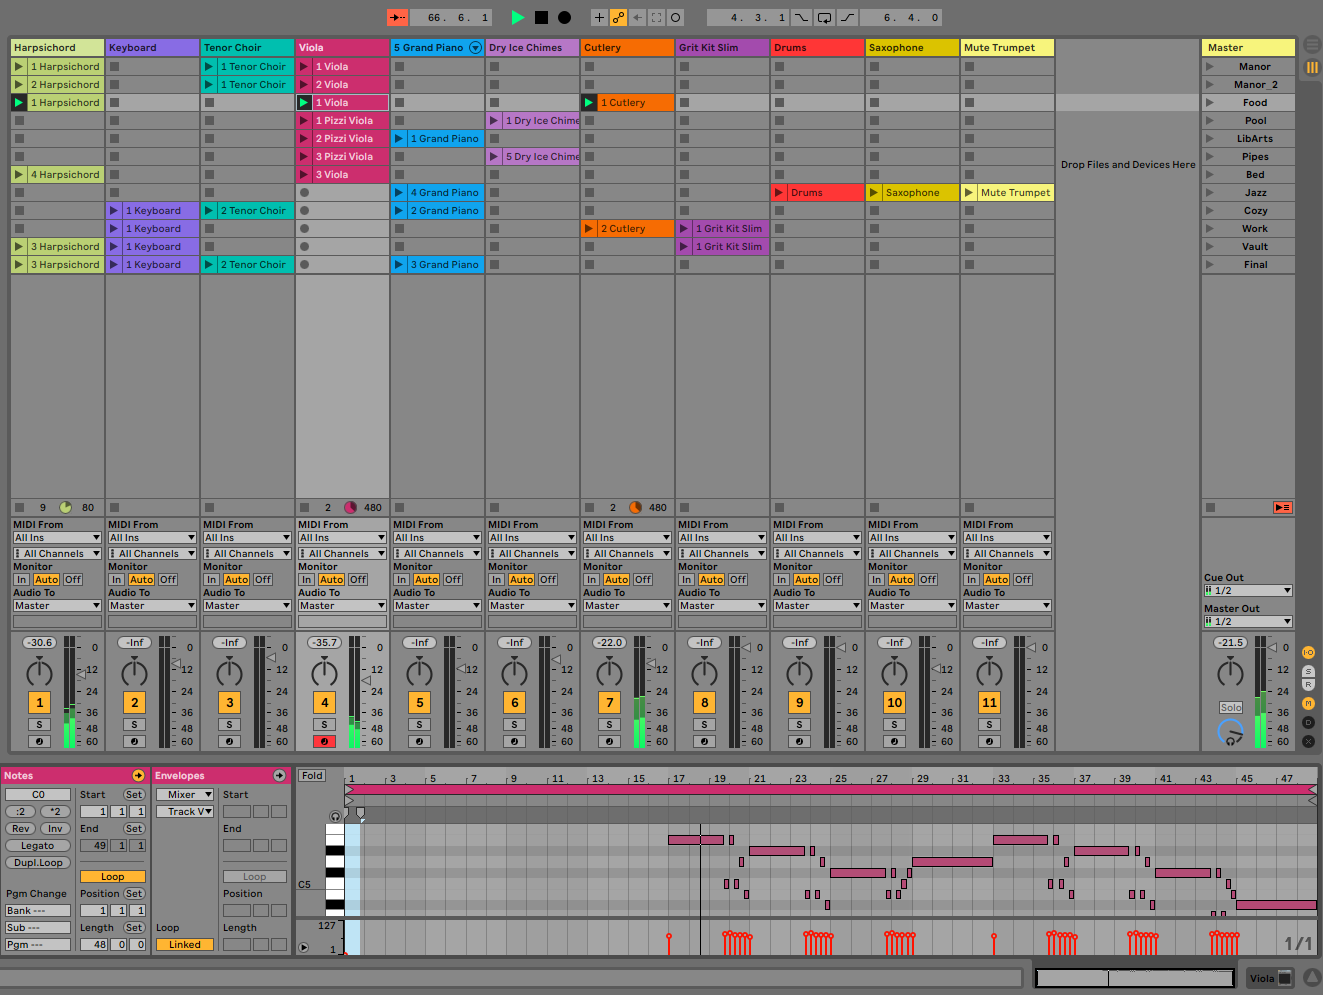This screenshot has height=995, width=1323.
Task: Unfold the 5 Grand Piano track header arrow
Action: (x=475, y=47)
